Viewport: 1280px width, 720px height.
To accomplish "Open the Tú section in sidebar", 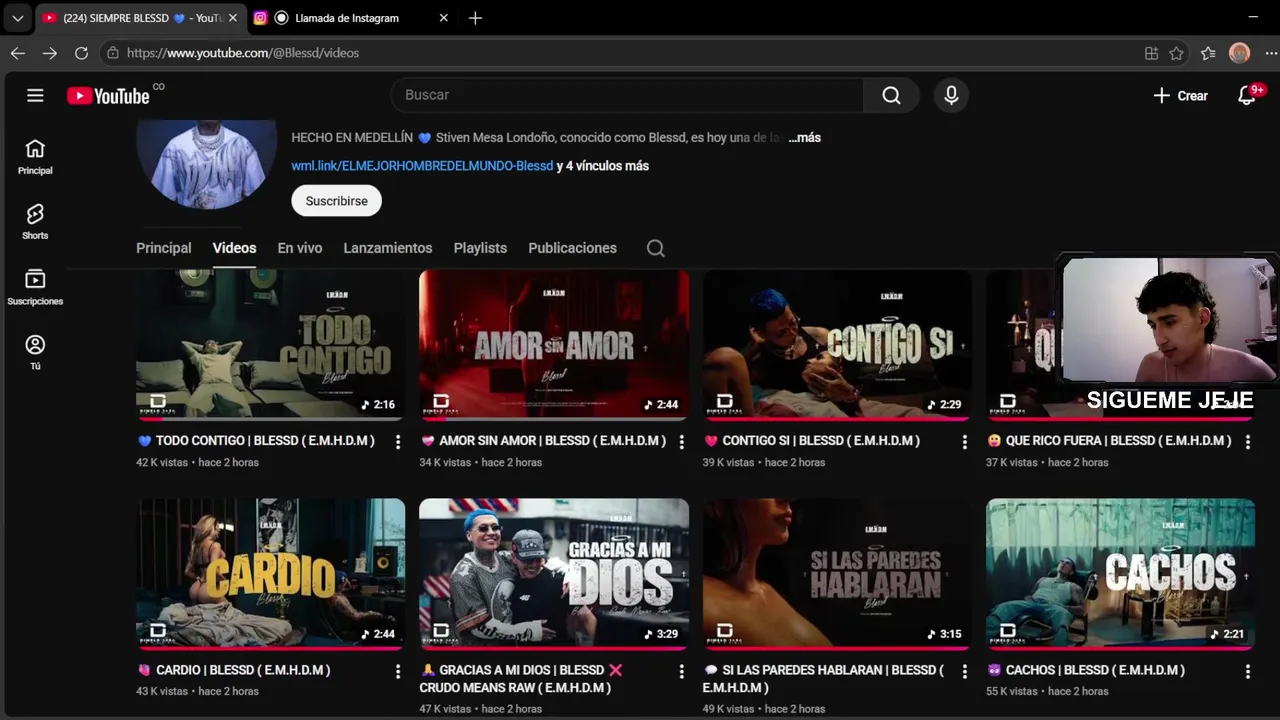I will click(x=35, y=352).
